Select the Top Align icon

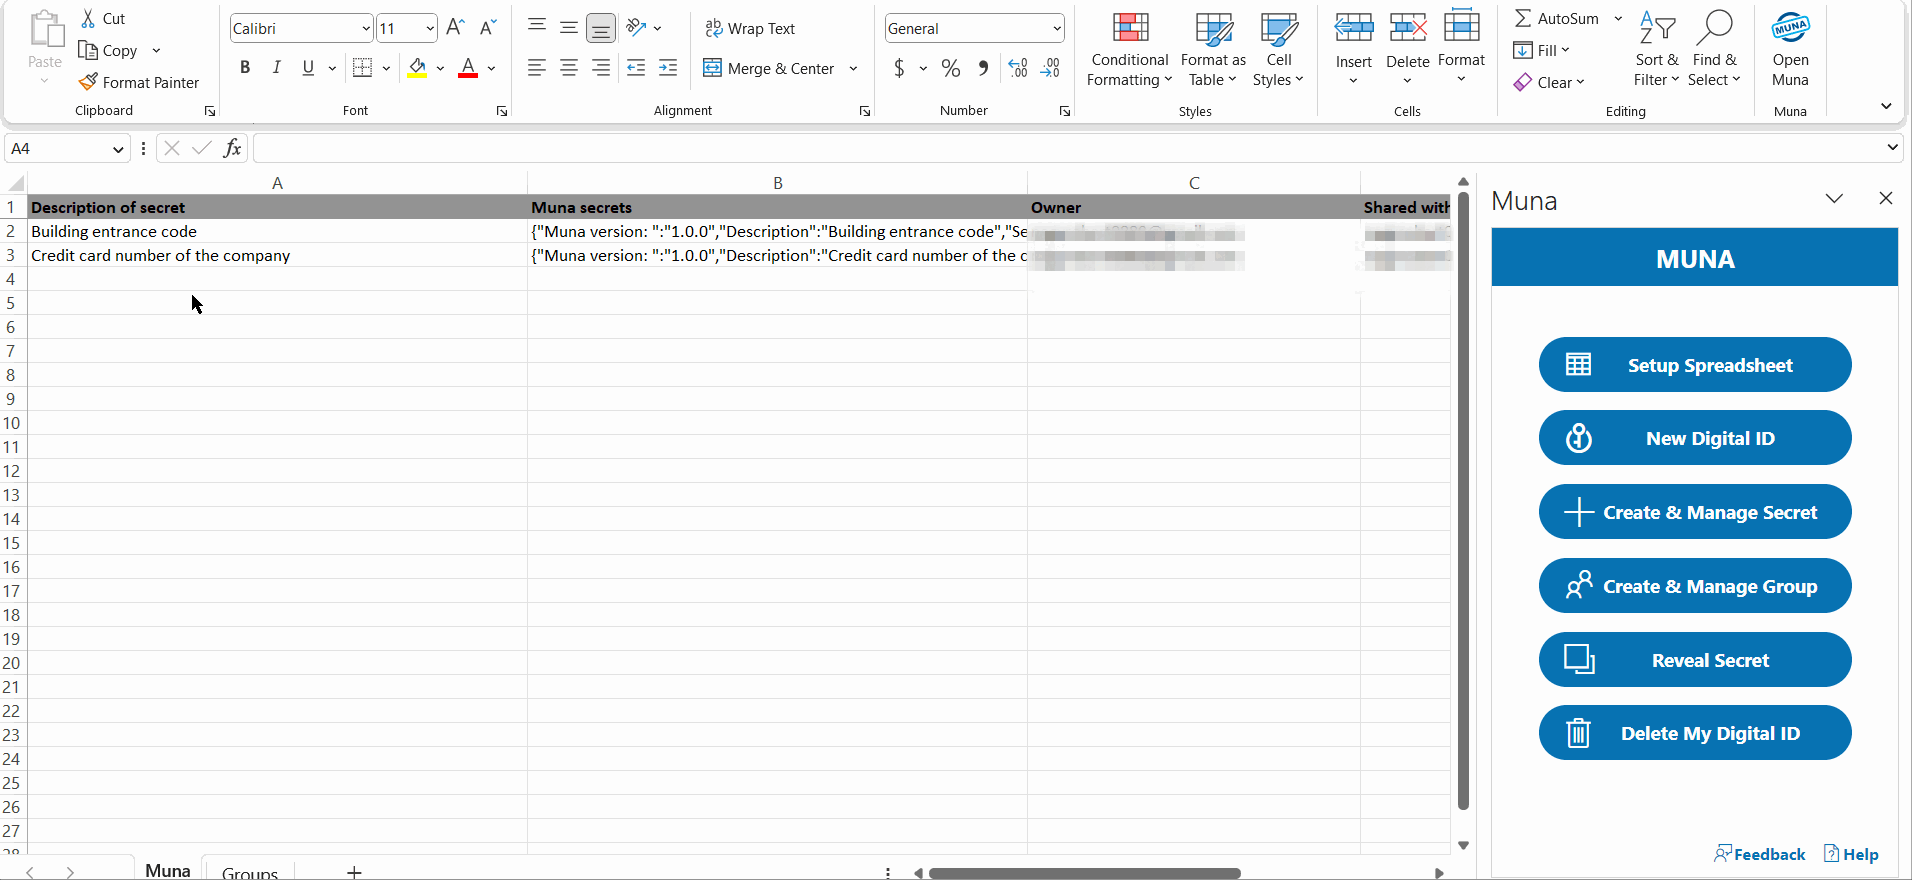537,28
